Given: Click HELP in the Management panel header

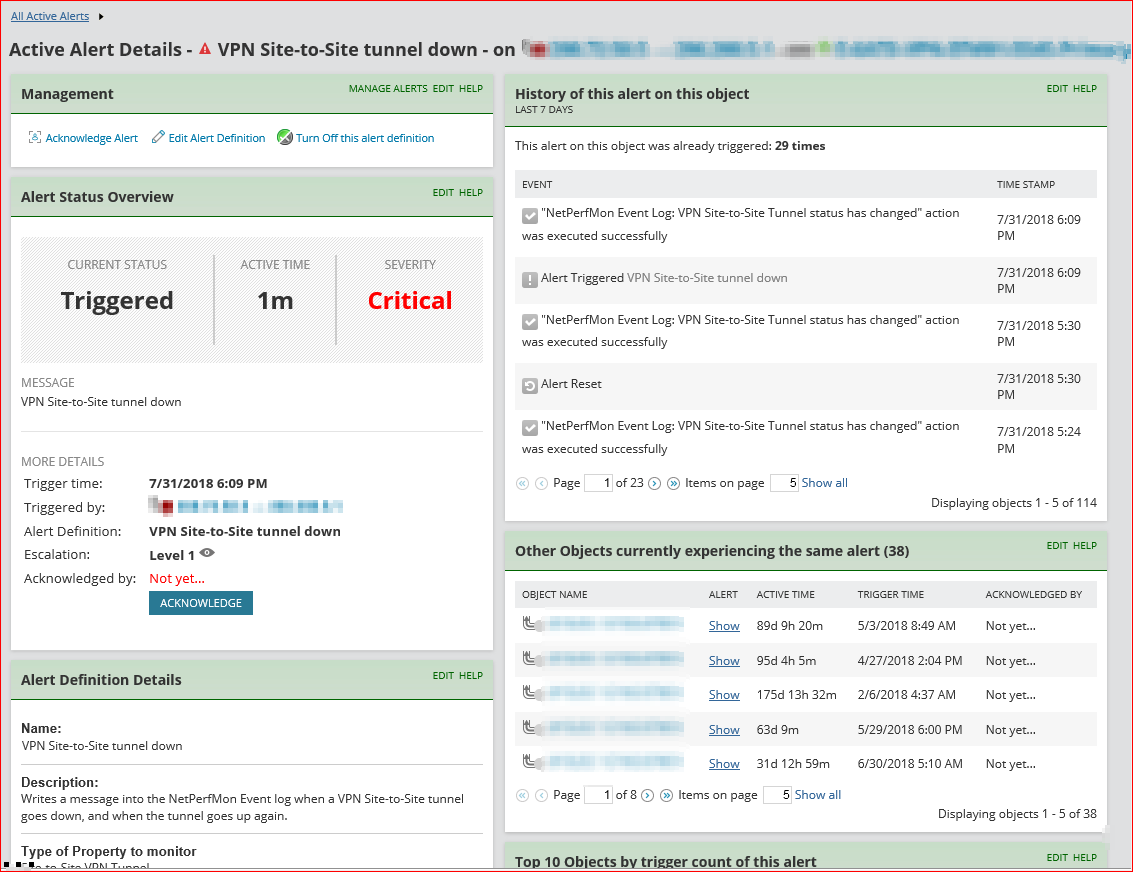Looking at the screenshot, I should tap(470, 88).
